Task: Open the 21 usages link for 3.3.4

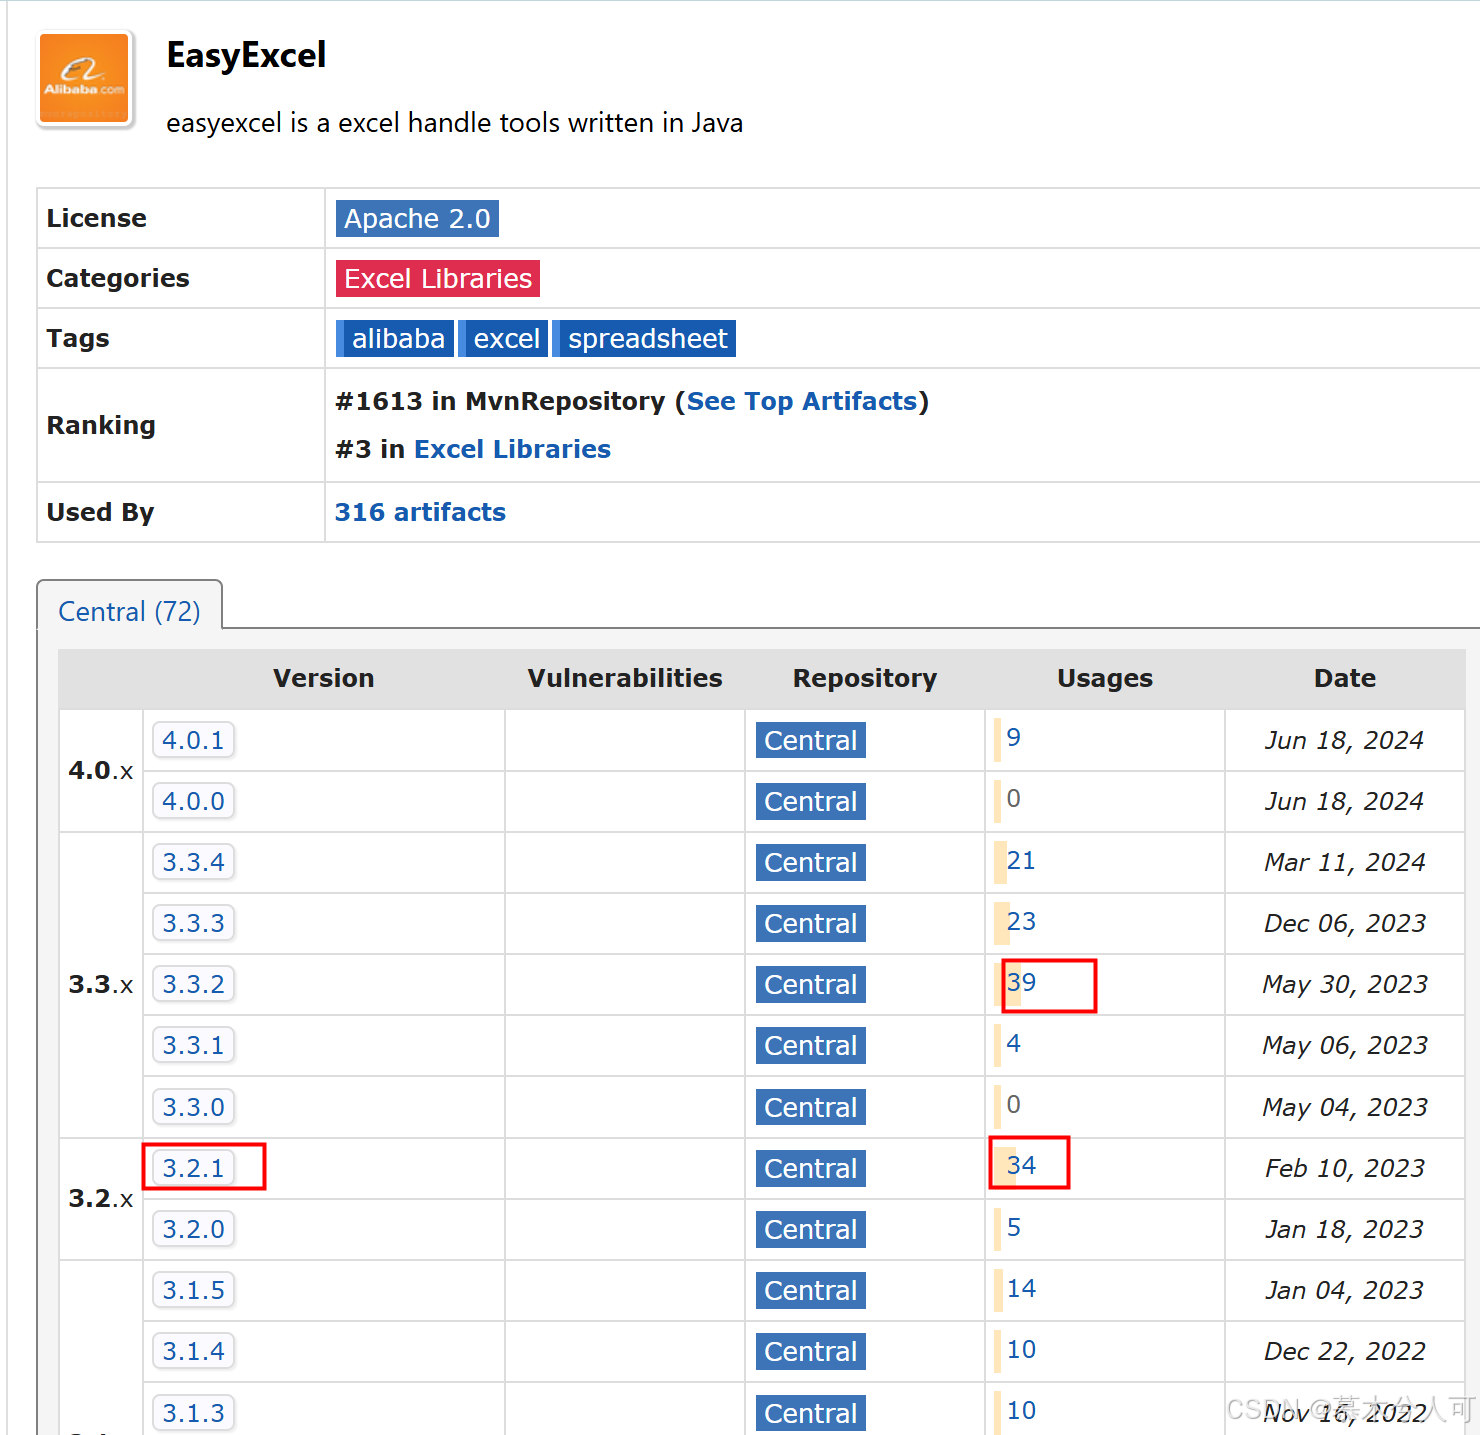Action: (x=1021, y=860)
